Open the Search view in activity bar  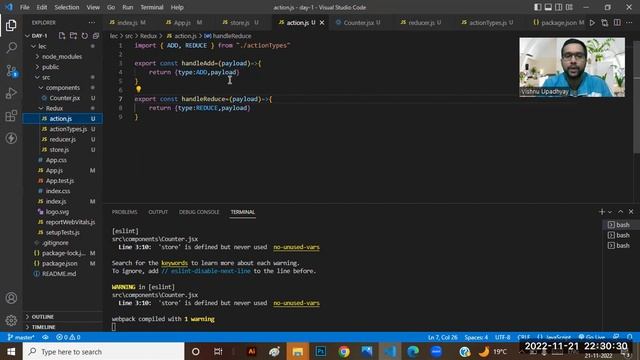(x=11, y=48)
